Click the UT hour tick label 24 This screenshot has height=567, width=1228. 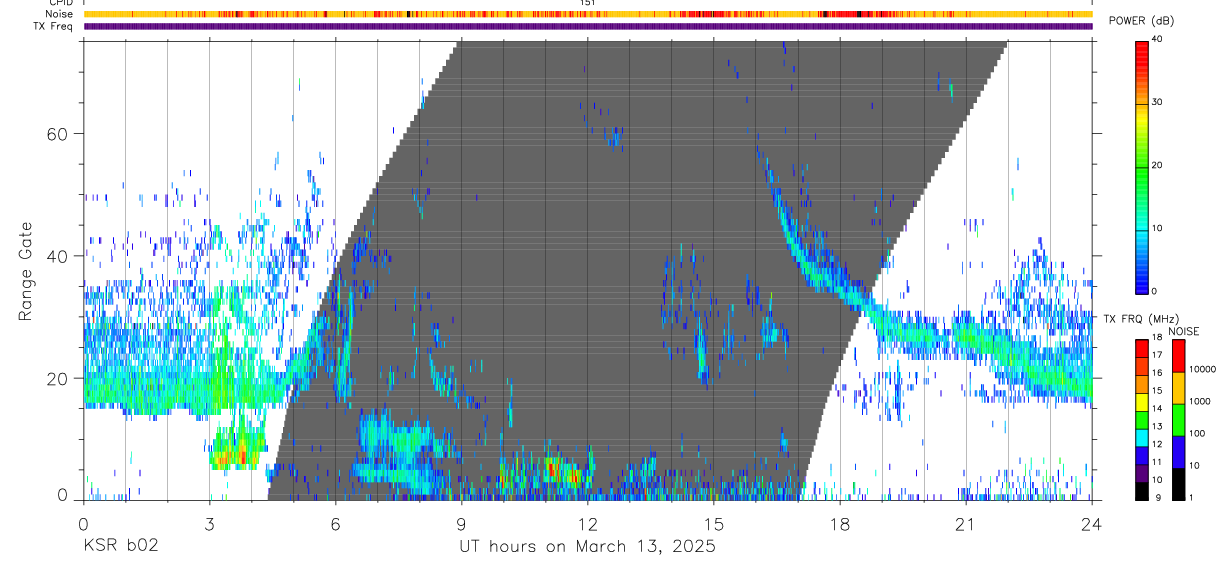click(x=1092, y=524)
